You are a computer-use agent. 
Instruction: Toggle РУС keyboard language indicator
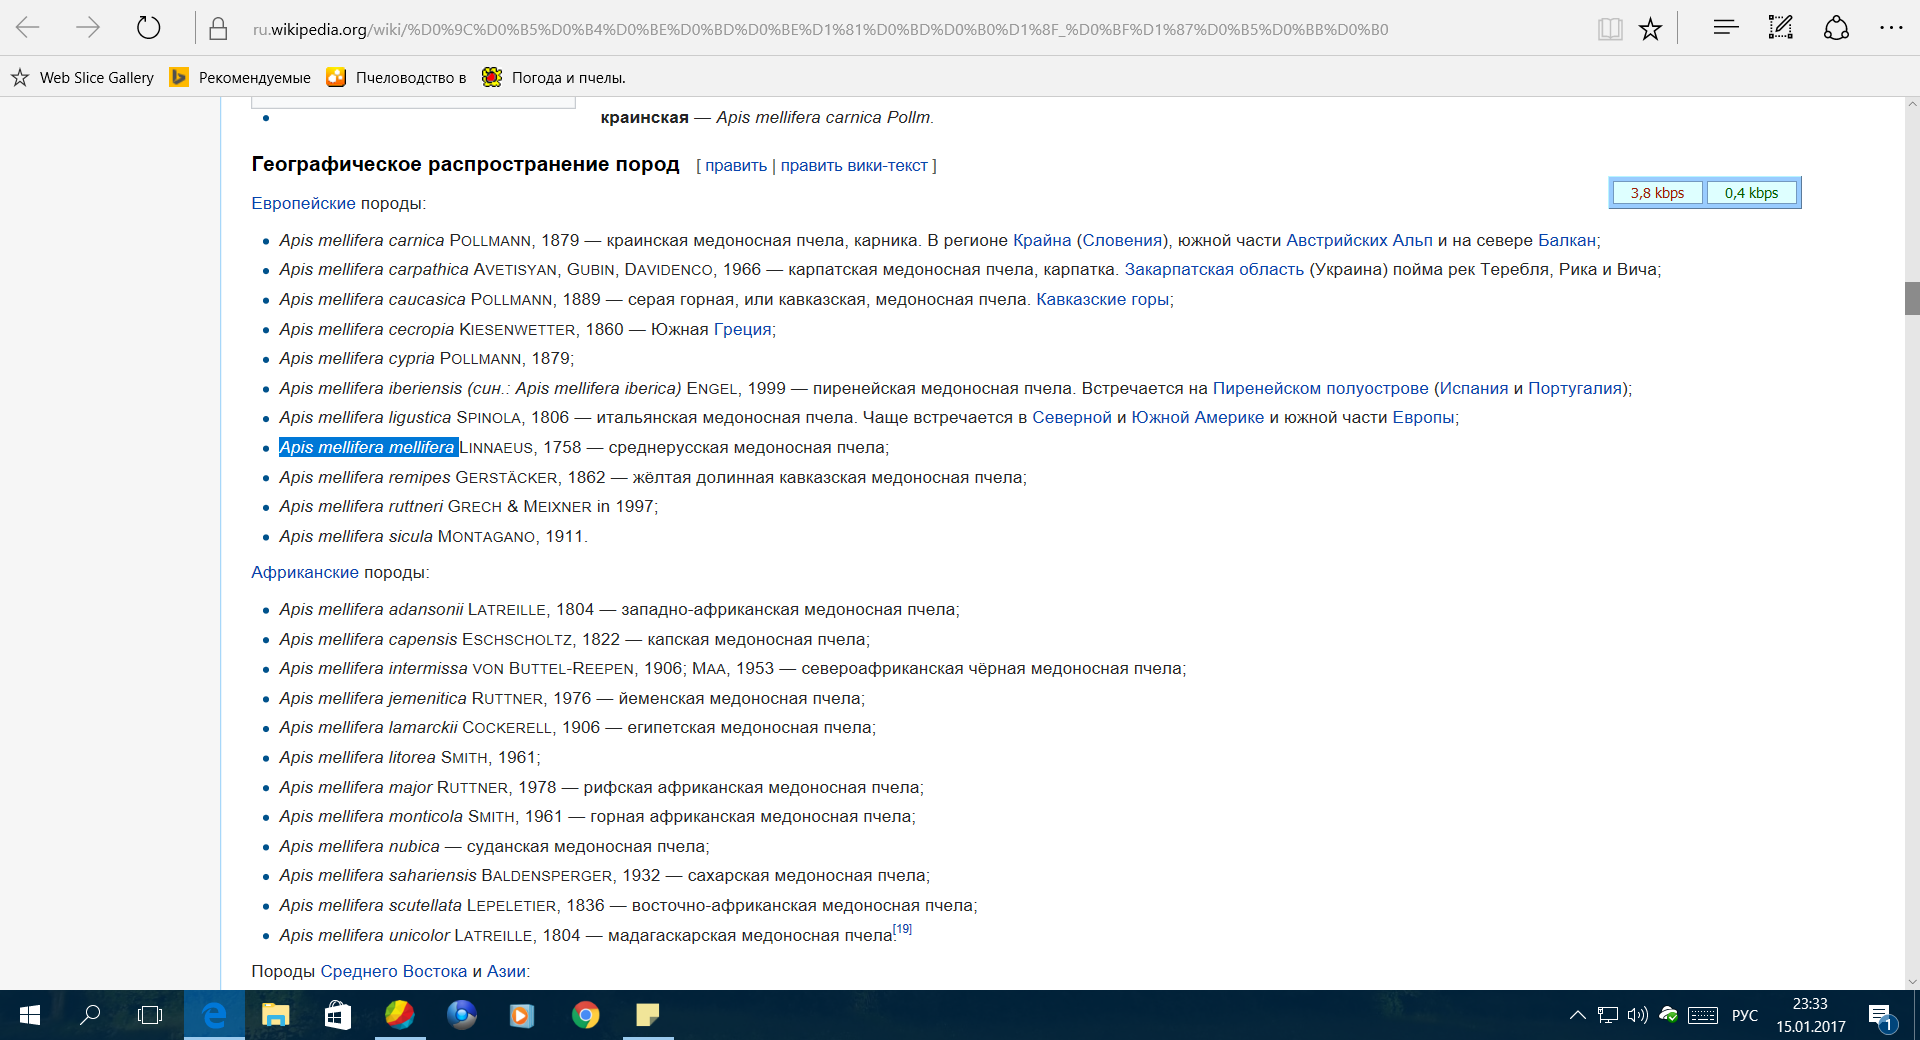tap(1744, 1015)
